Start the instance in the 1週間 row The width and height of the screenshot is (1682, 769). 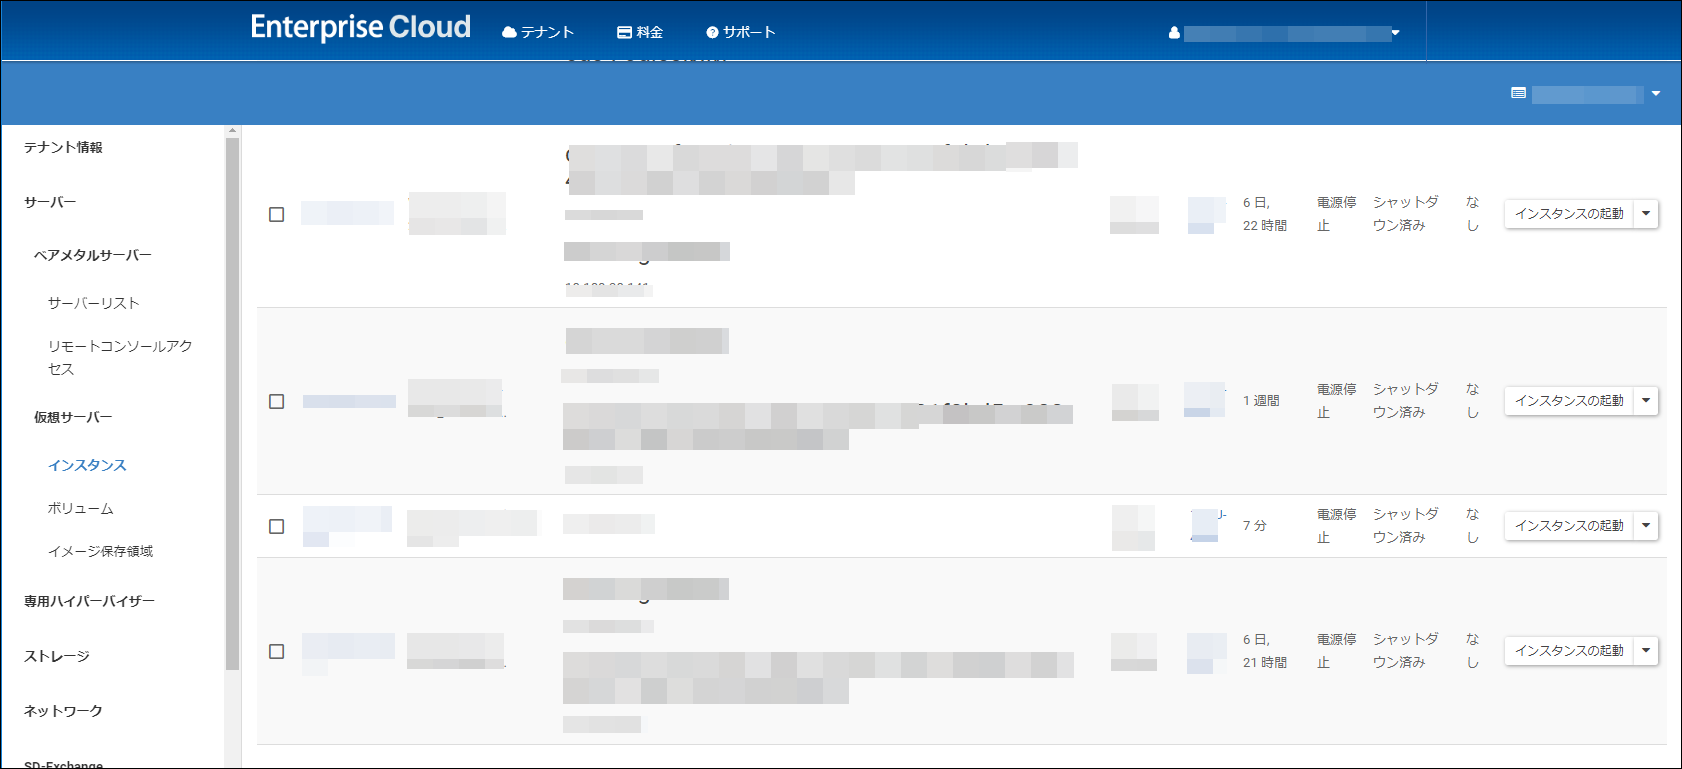click(1569, 401)
